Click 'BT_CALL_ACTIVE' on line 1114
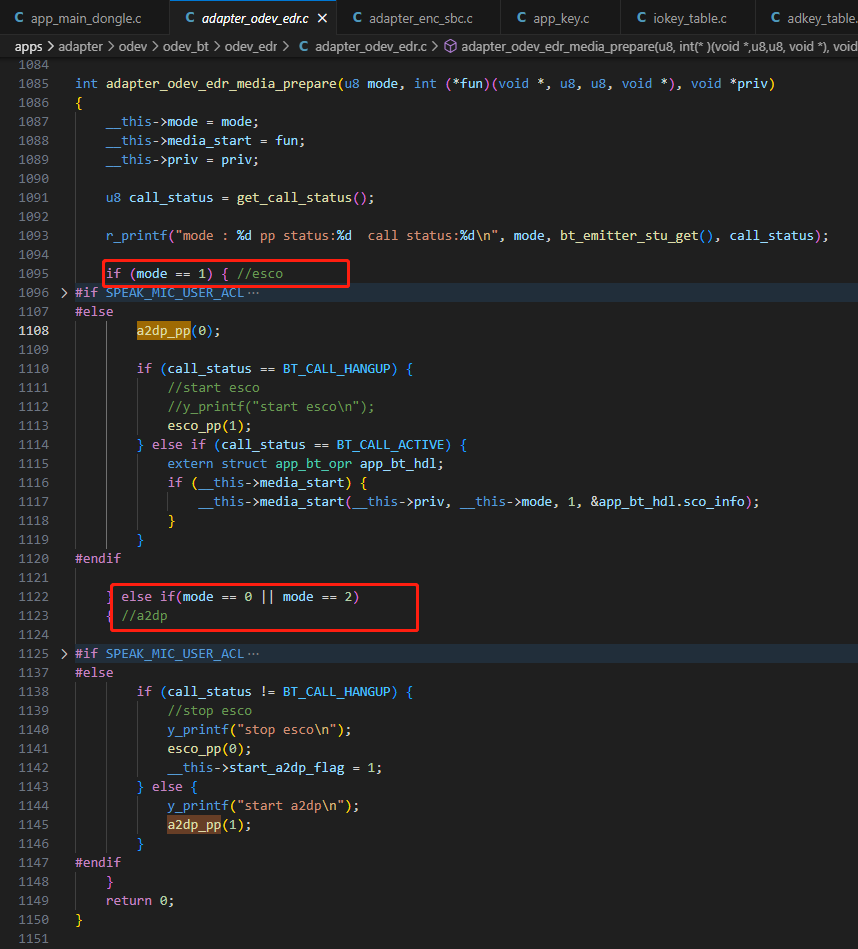The height and width of the screenshot is (949, 858). [390, 445]
